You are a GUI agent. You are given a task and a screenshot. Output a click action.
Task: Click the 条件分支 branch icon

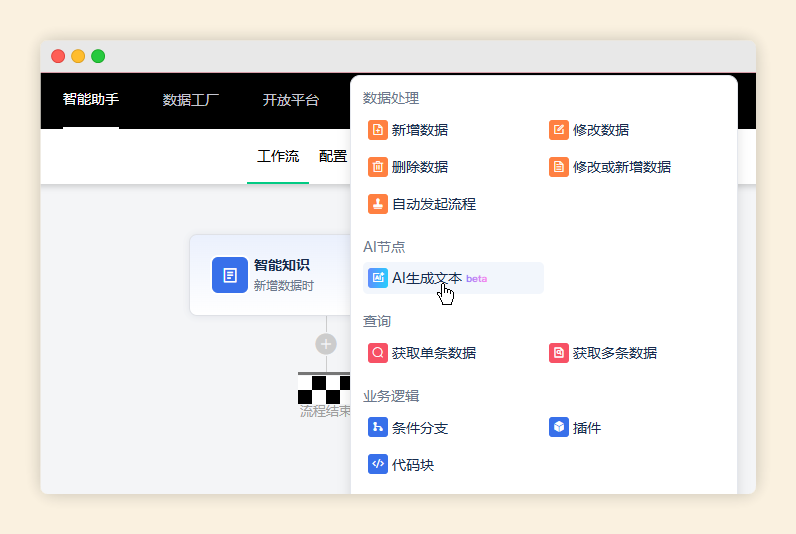377,428
